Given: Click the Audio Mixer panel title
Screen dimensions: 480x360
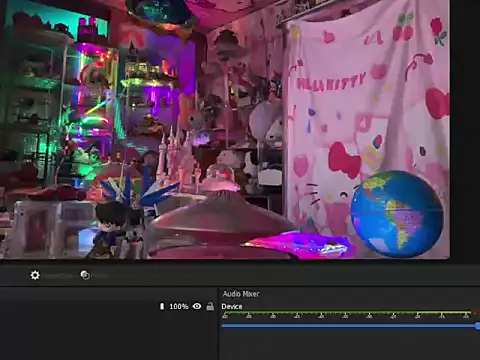Looking at the screenshot, I should tap(241, 294).
